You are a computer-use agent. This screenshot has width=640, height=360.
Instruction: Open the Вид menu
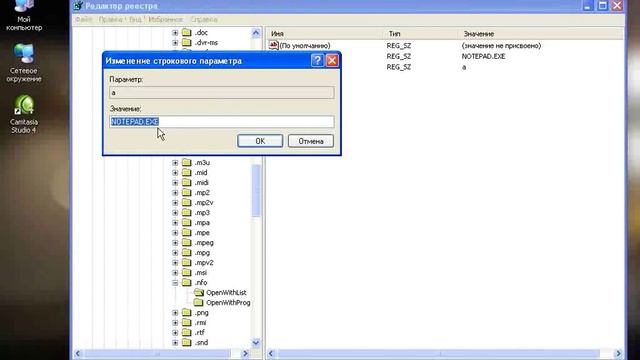tap(135, 19)
